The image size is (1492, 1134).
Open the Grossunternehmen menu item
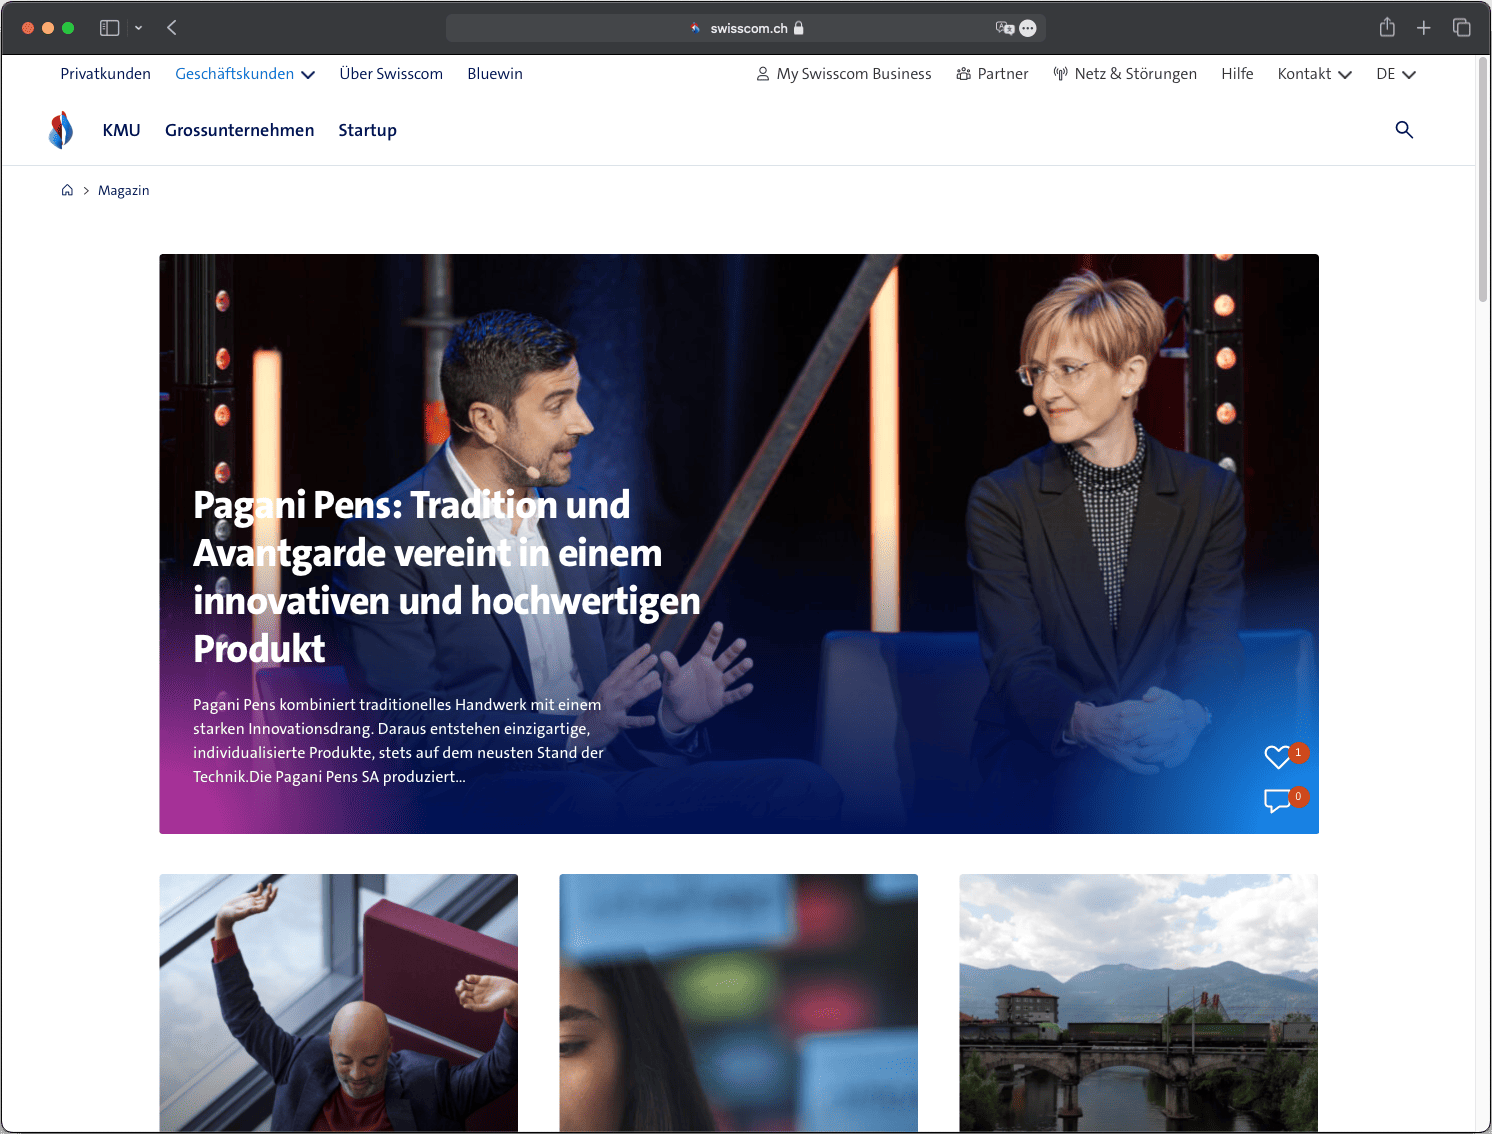[x=240, y=130]
